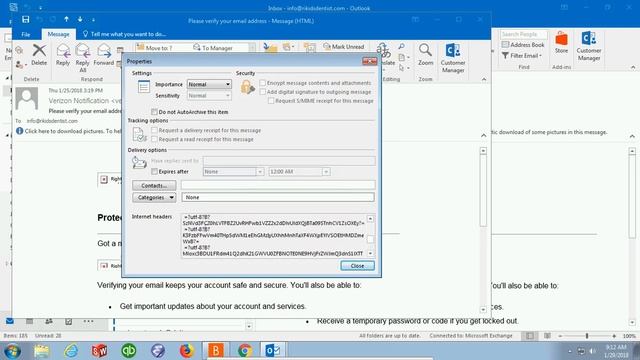Screen dimensions: 640x360
Task: Switch to Mail view in navigation bar
Action: (x=10, y=321)
